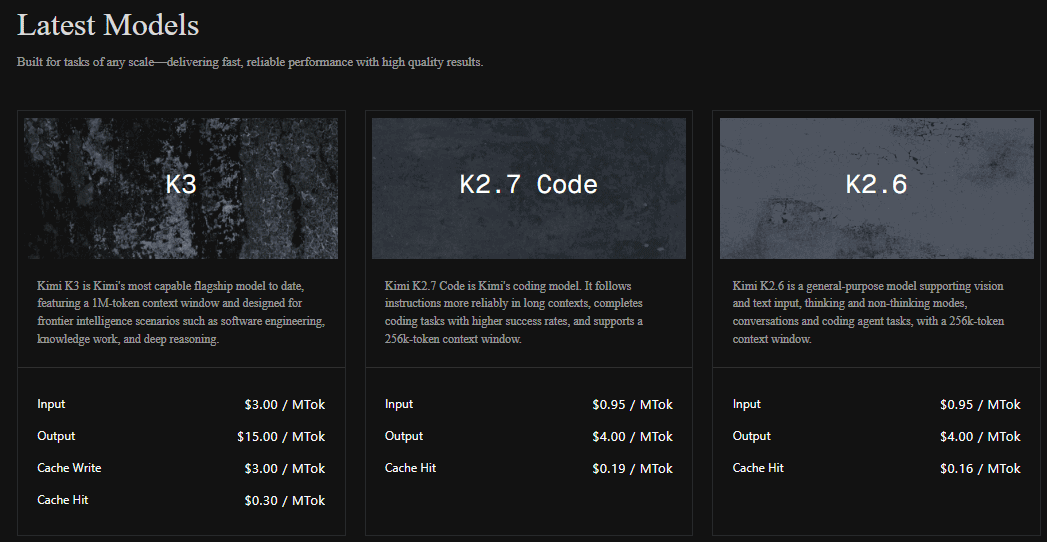Click the Output label in the K2.7 Code card

[404, 436]
